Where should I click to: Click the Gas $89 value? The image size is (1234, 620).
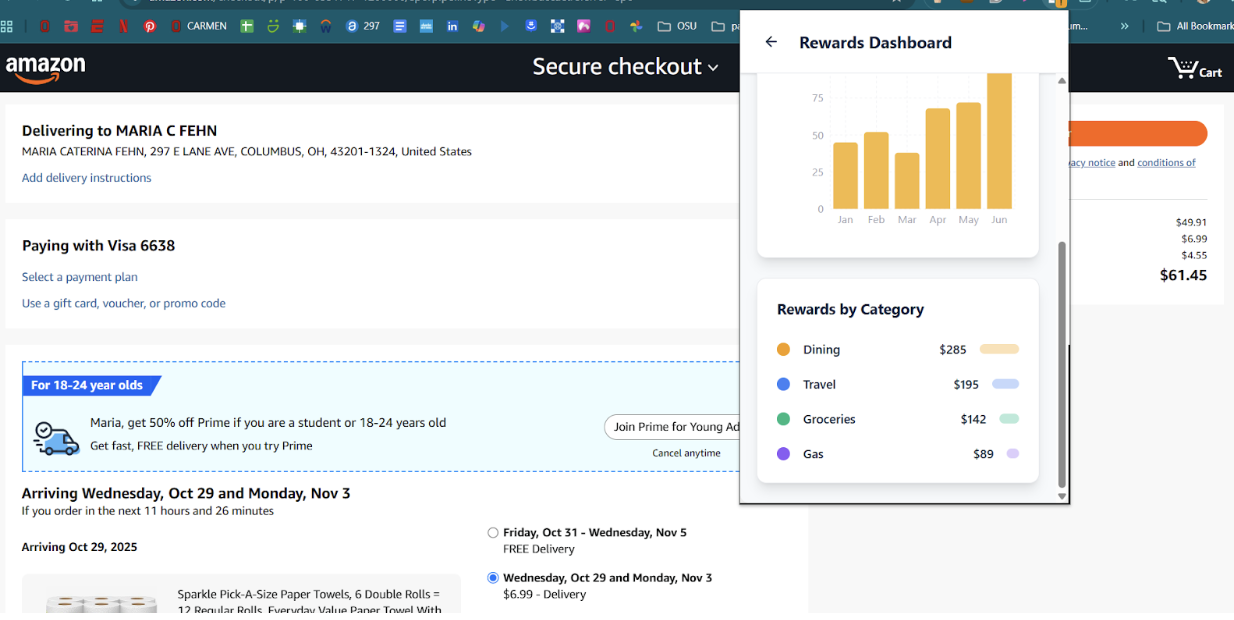pos(983,454)
